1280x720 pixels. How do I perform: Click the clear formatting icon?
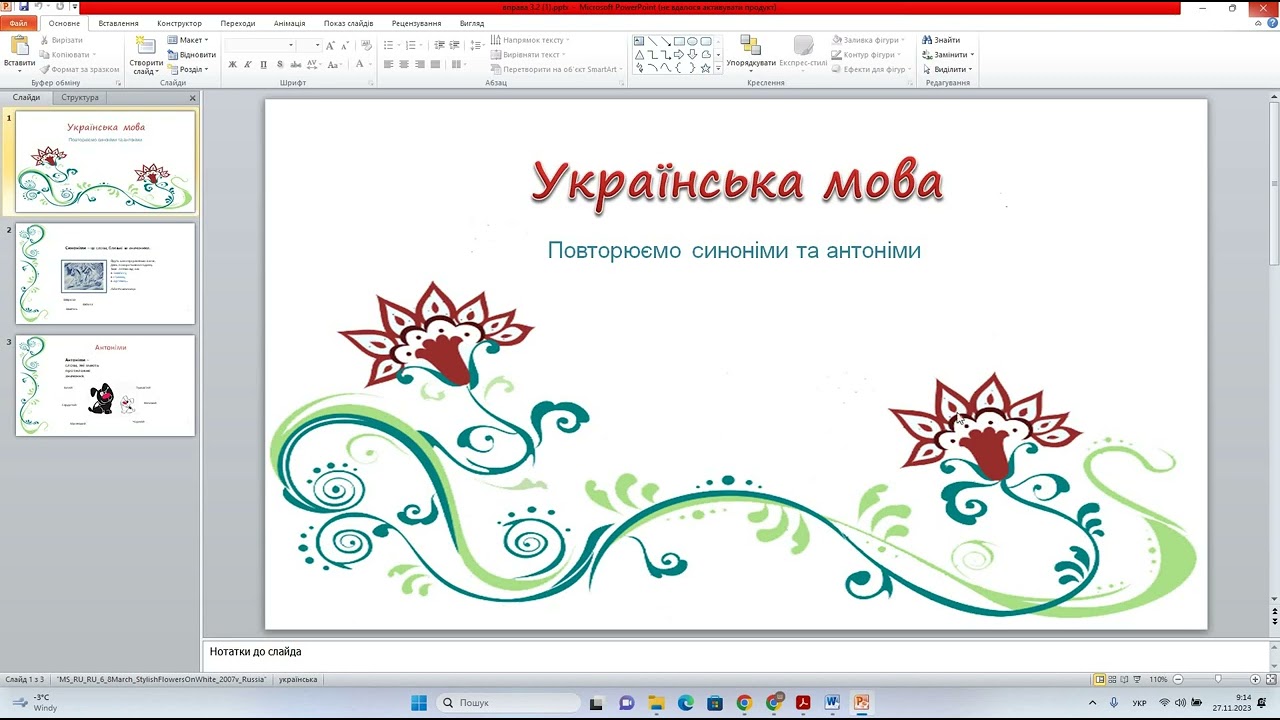point(366,45)
